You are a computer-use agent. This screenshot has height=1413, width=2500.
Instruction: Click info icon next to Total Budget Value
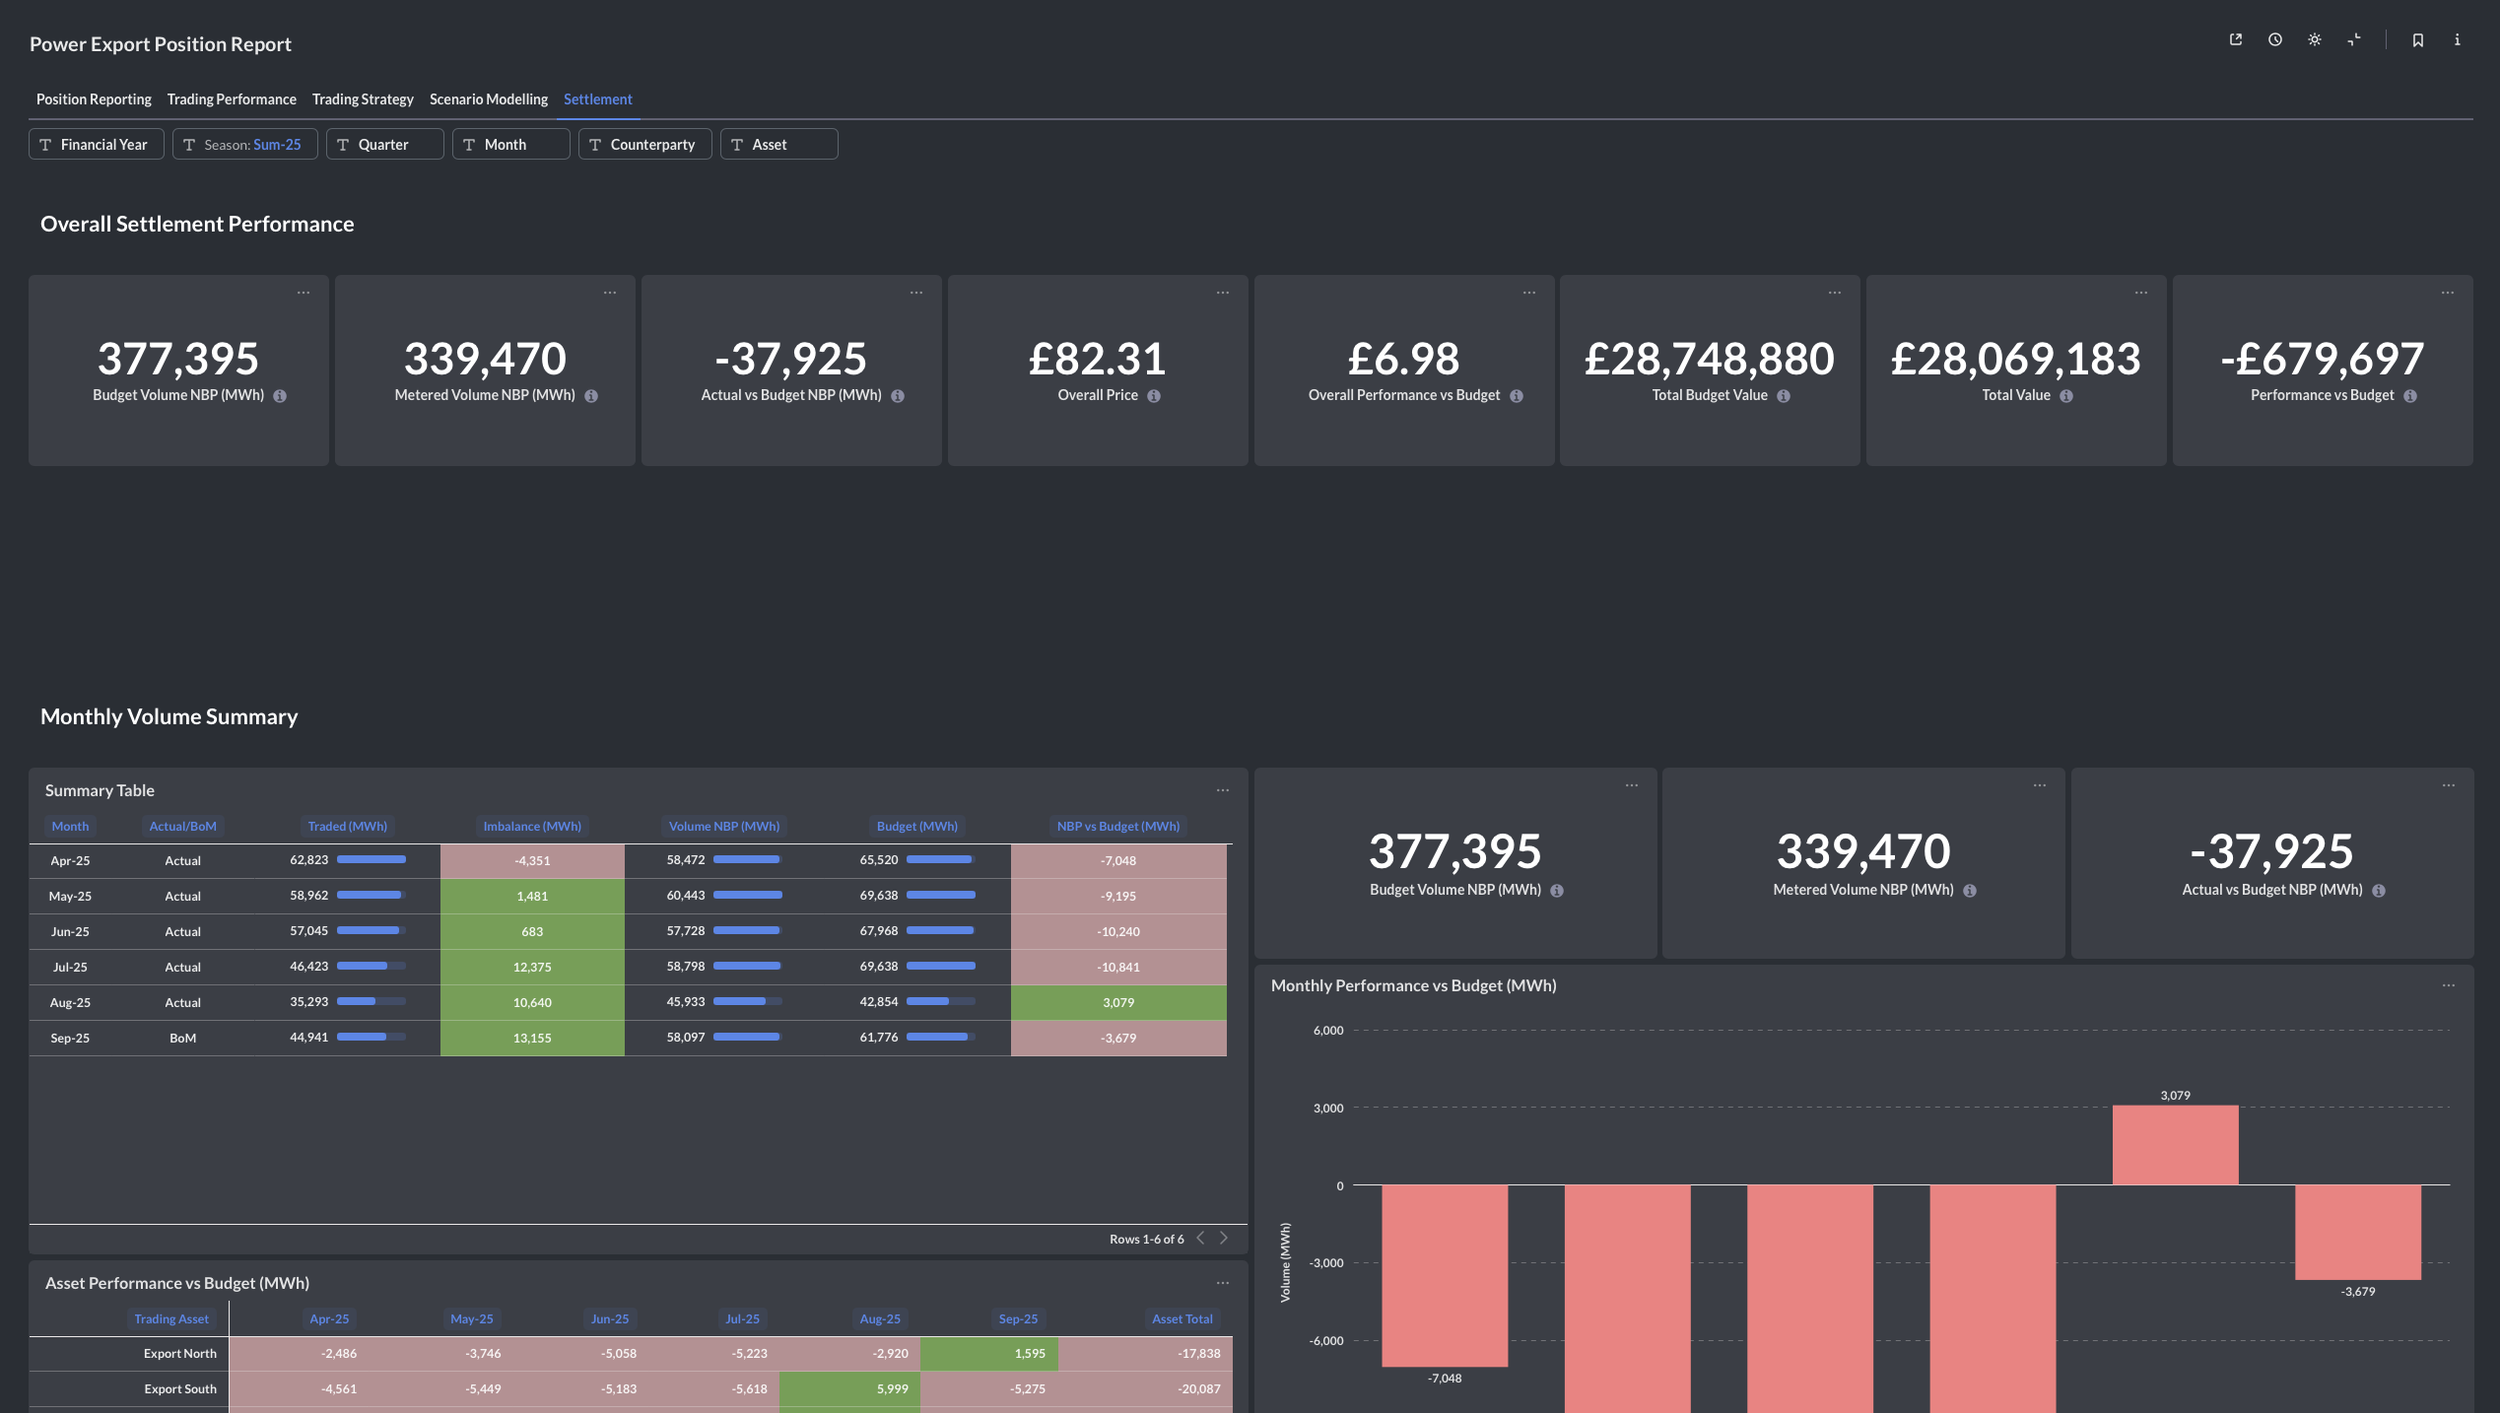tap(1783, 396)
